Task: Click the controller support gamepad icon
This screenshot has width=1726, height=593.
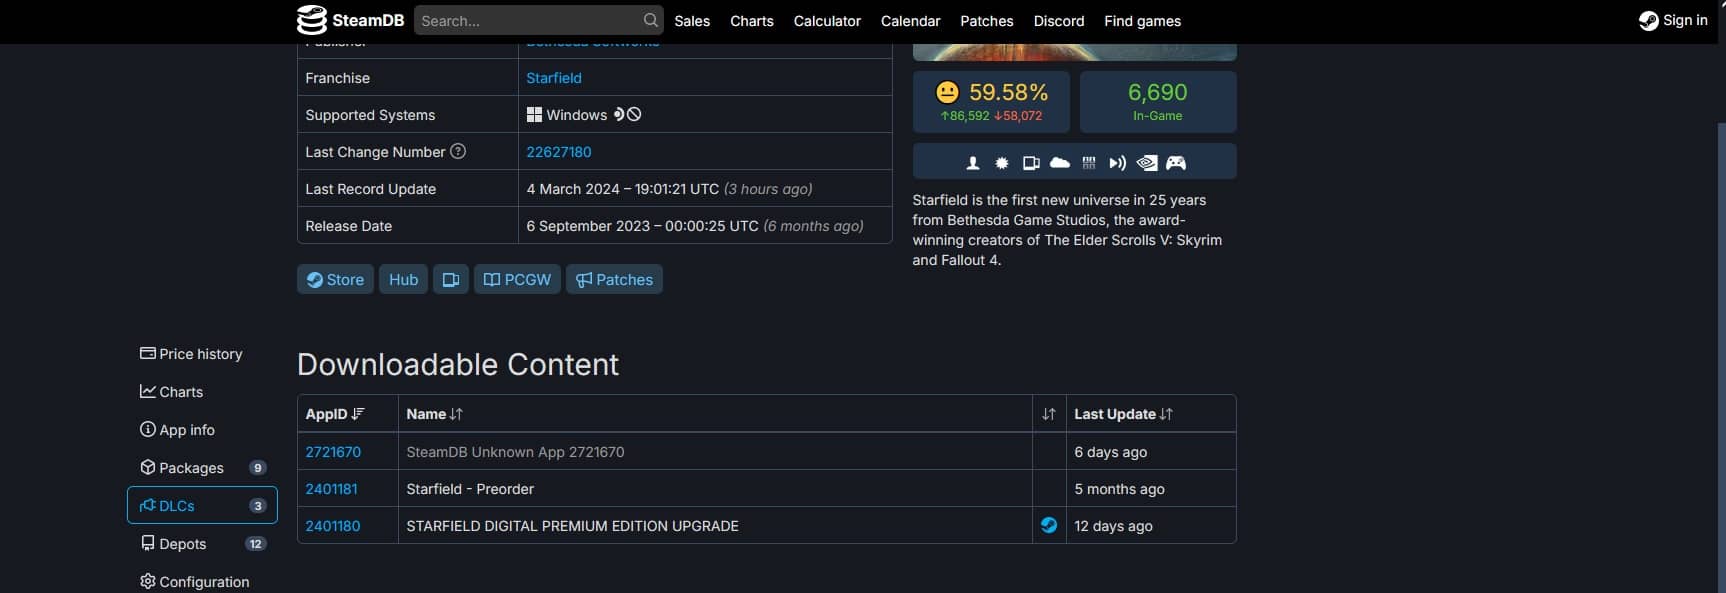Action: (x=1176, y=163)
